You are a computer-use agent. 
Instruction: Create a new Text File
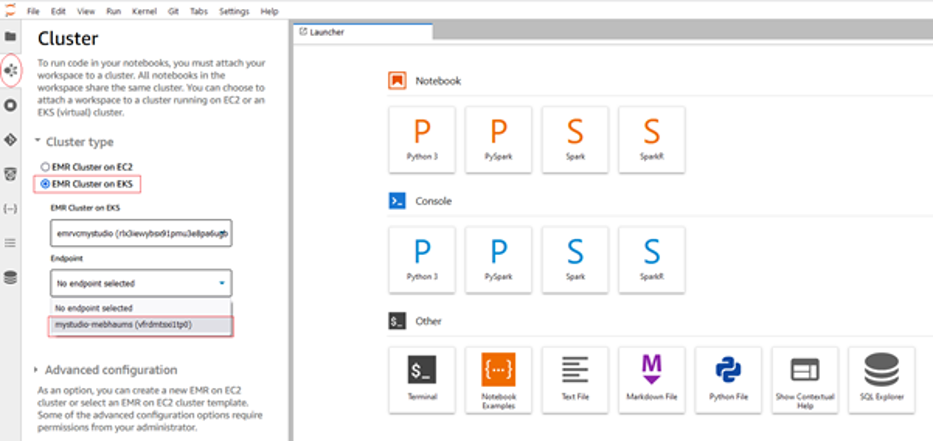click(x=575, y=380)
